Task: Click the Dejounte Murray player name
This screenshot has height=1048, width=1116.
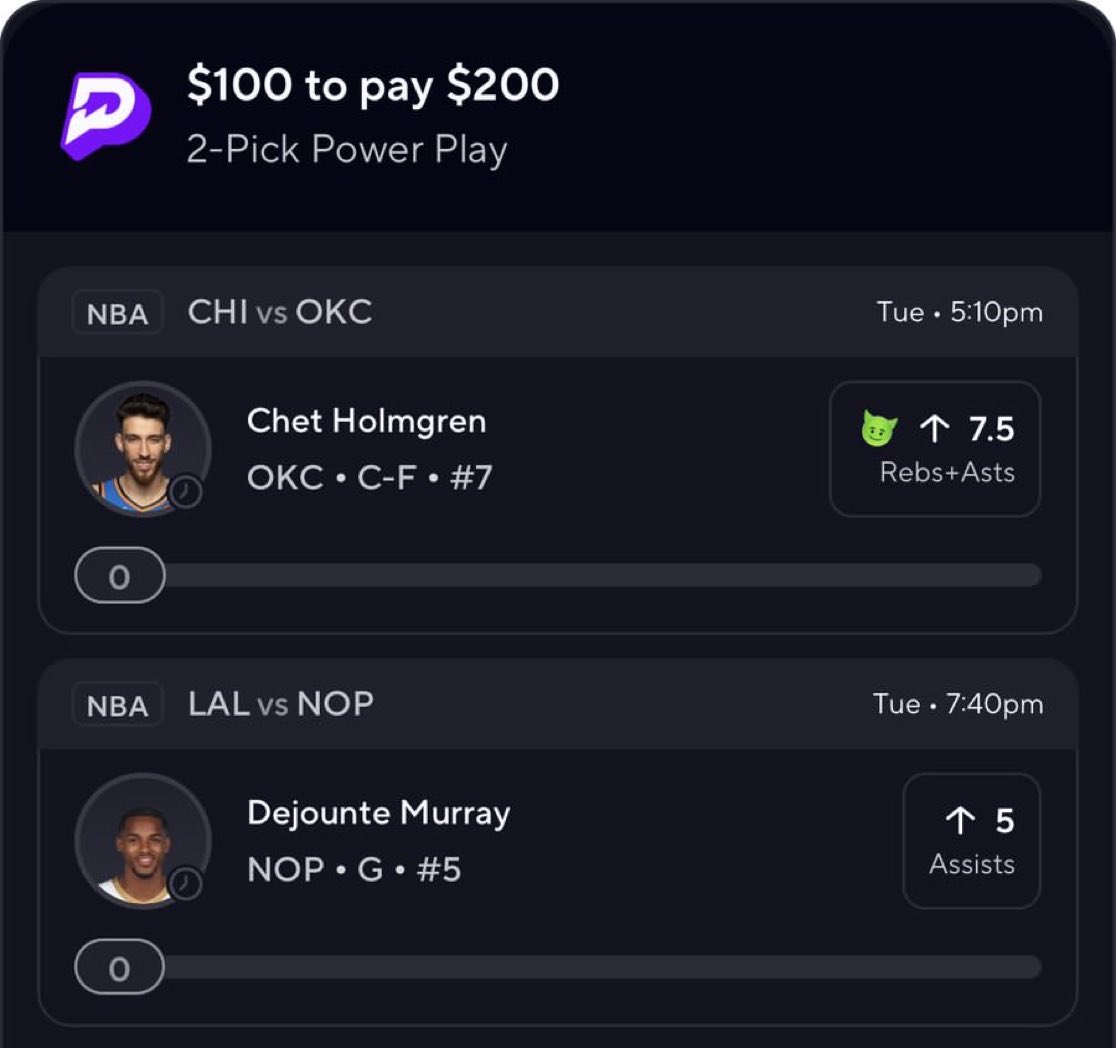Action: pyautogui.click(x=378, y=813)
